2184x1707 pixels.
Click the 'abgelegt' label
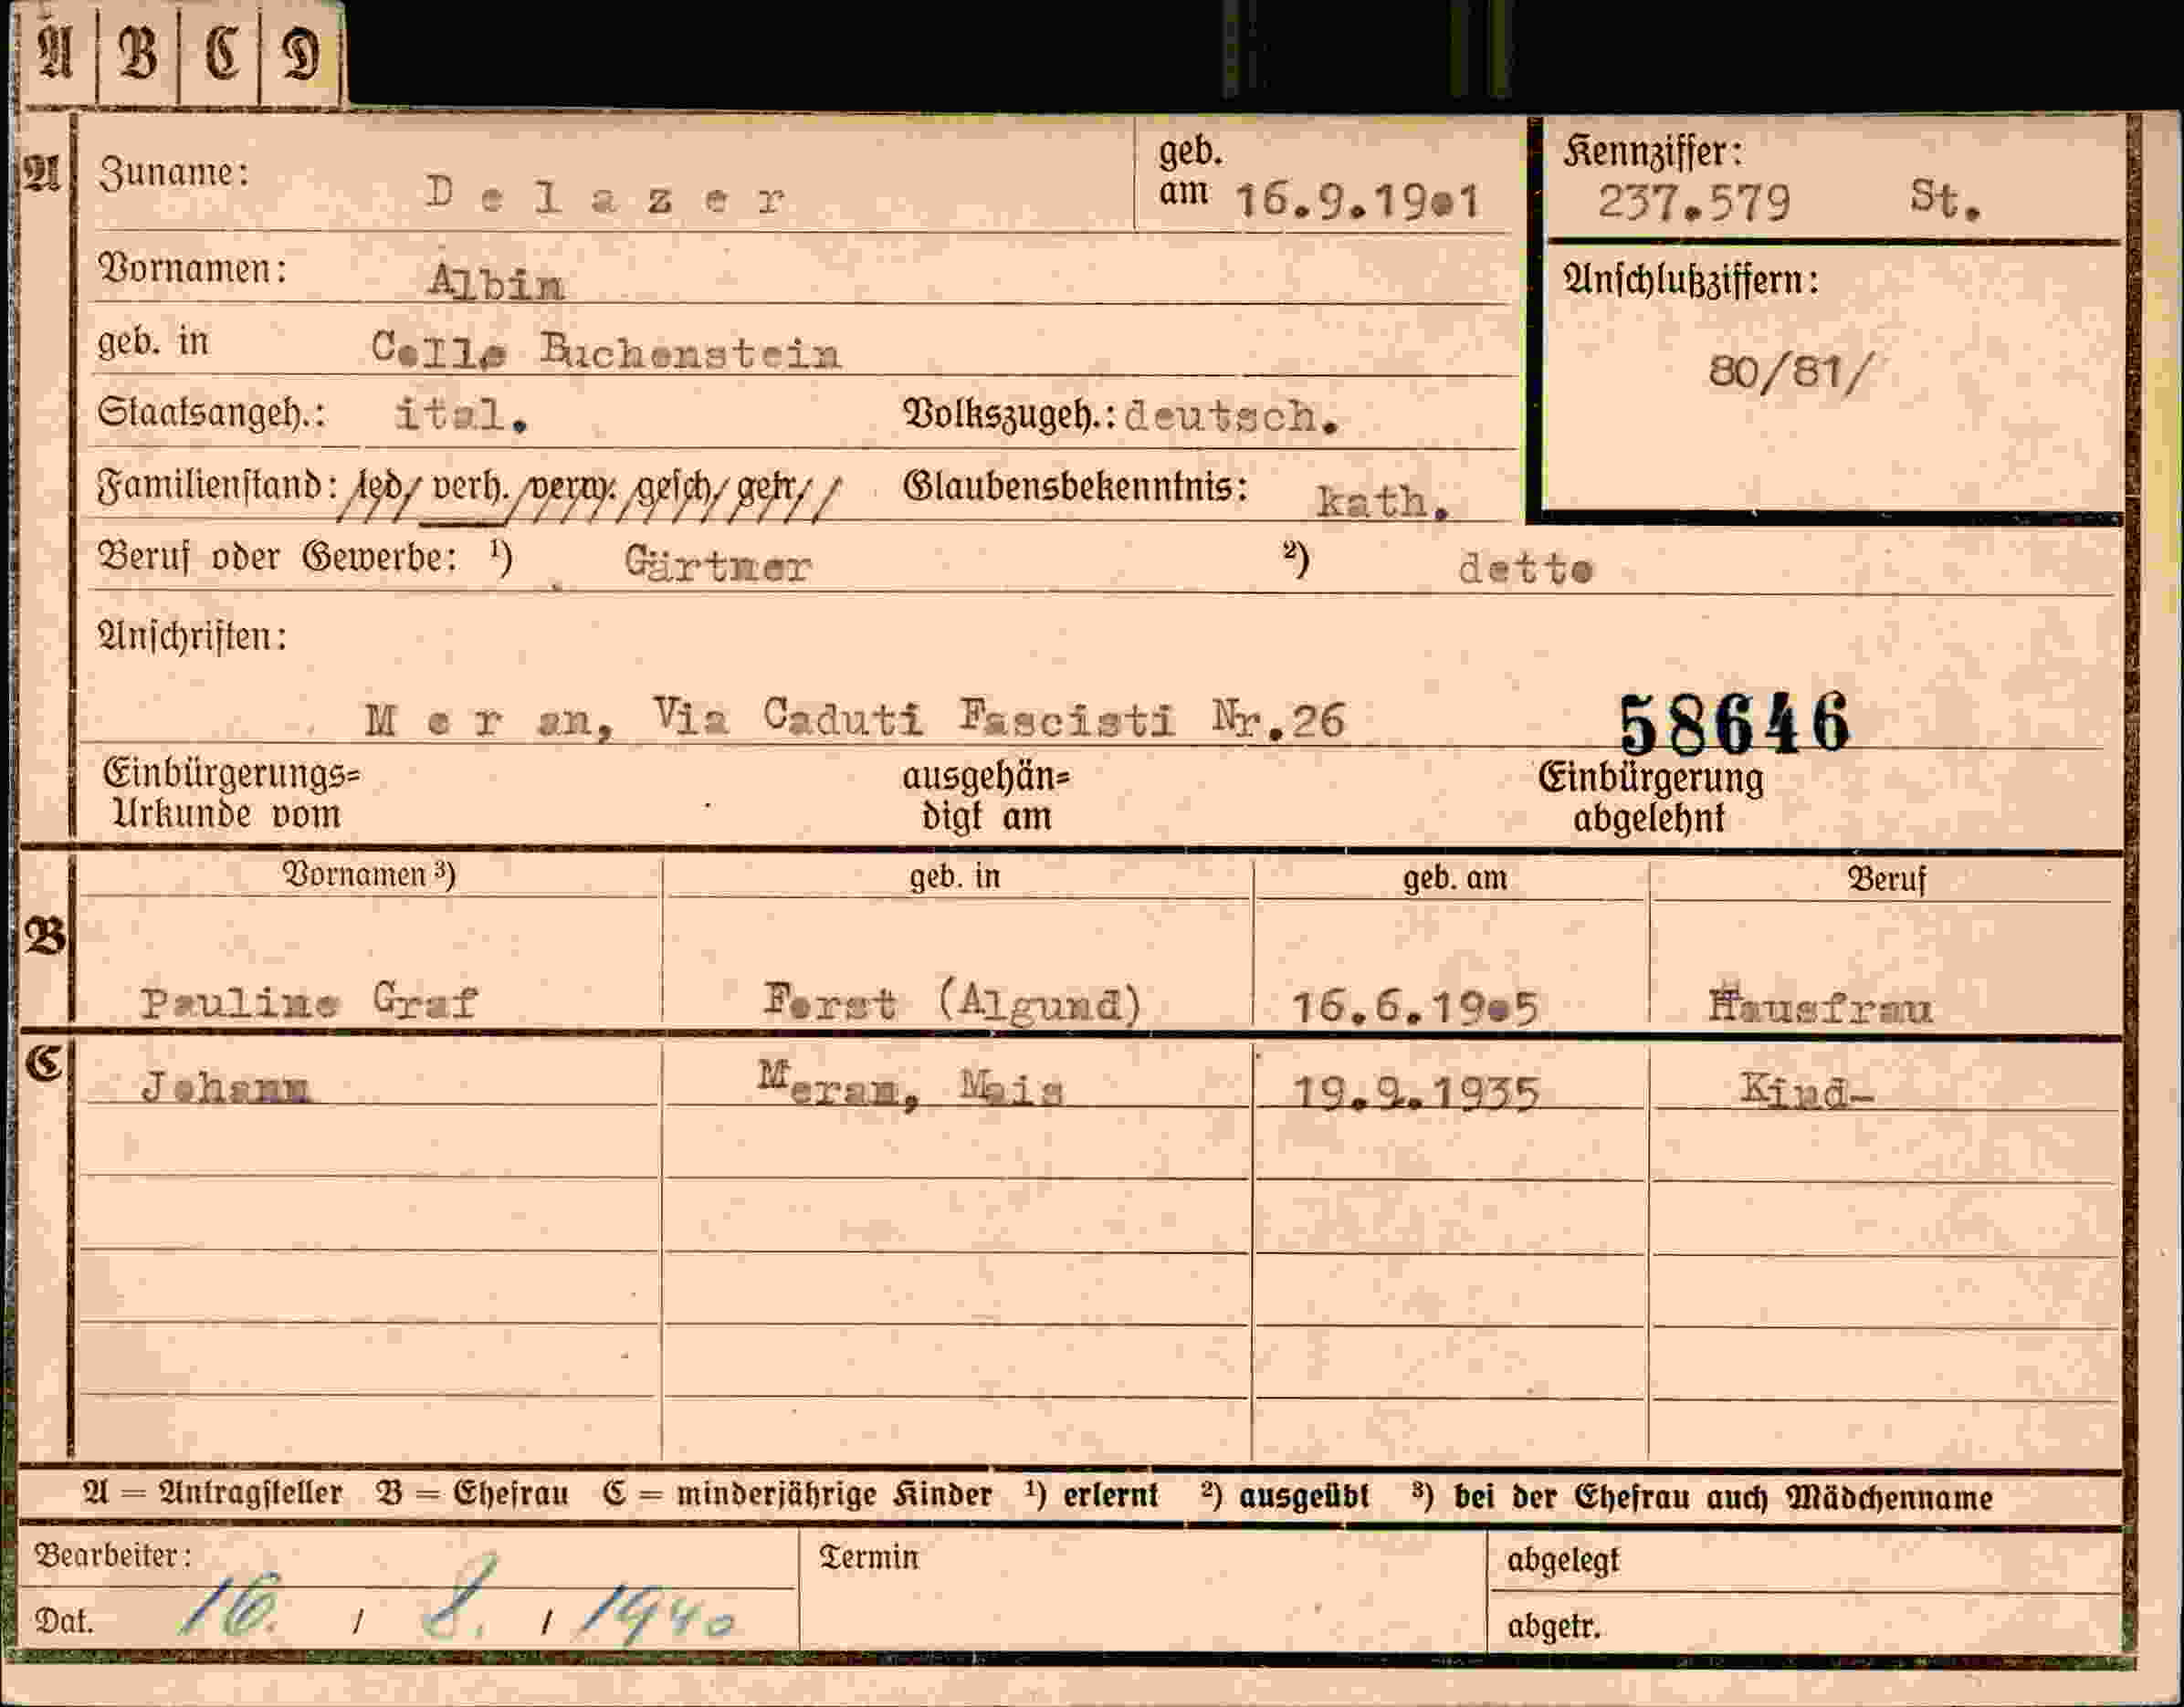1563,1560
